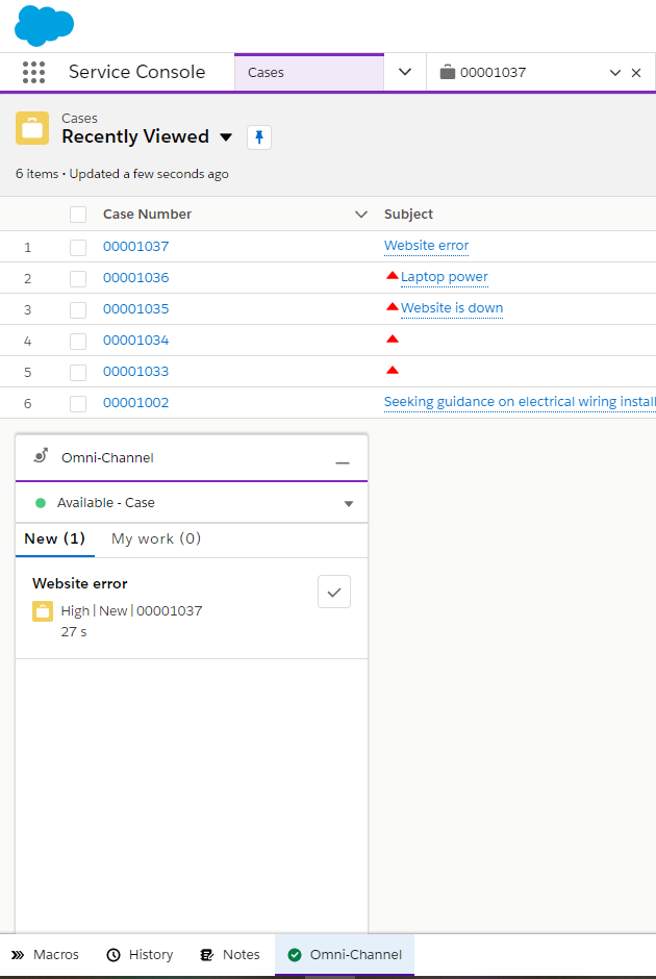Open case number 00001036 link

[x=136, y=278]
